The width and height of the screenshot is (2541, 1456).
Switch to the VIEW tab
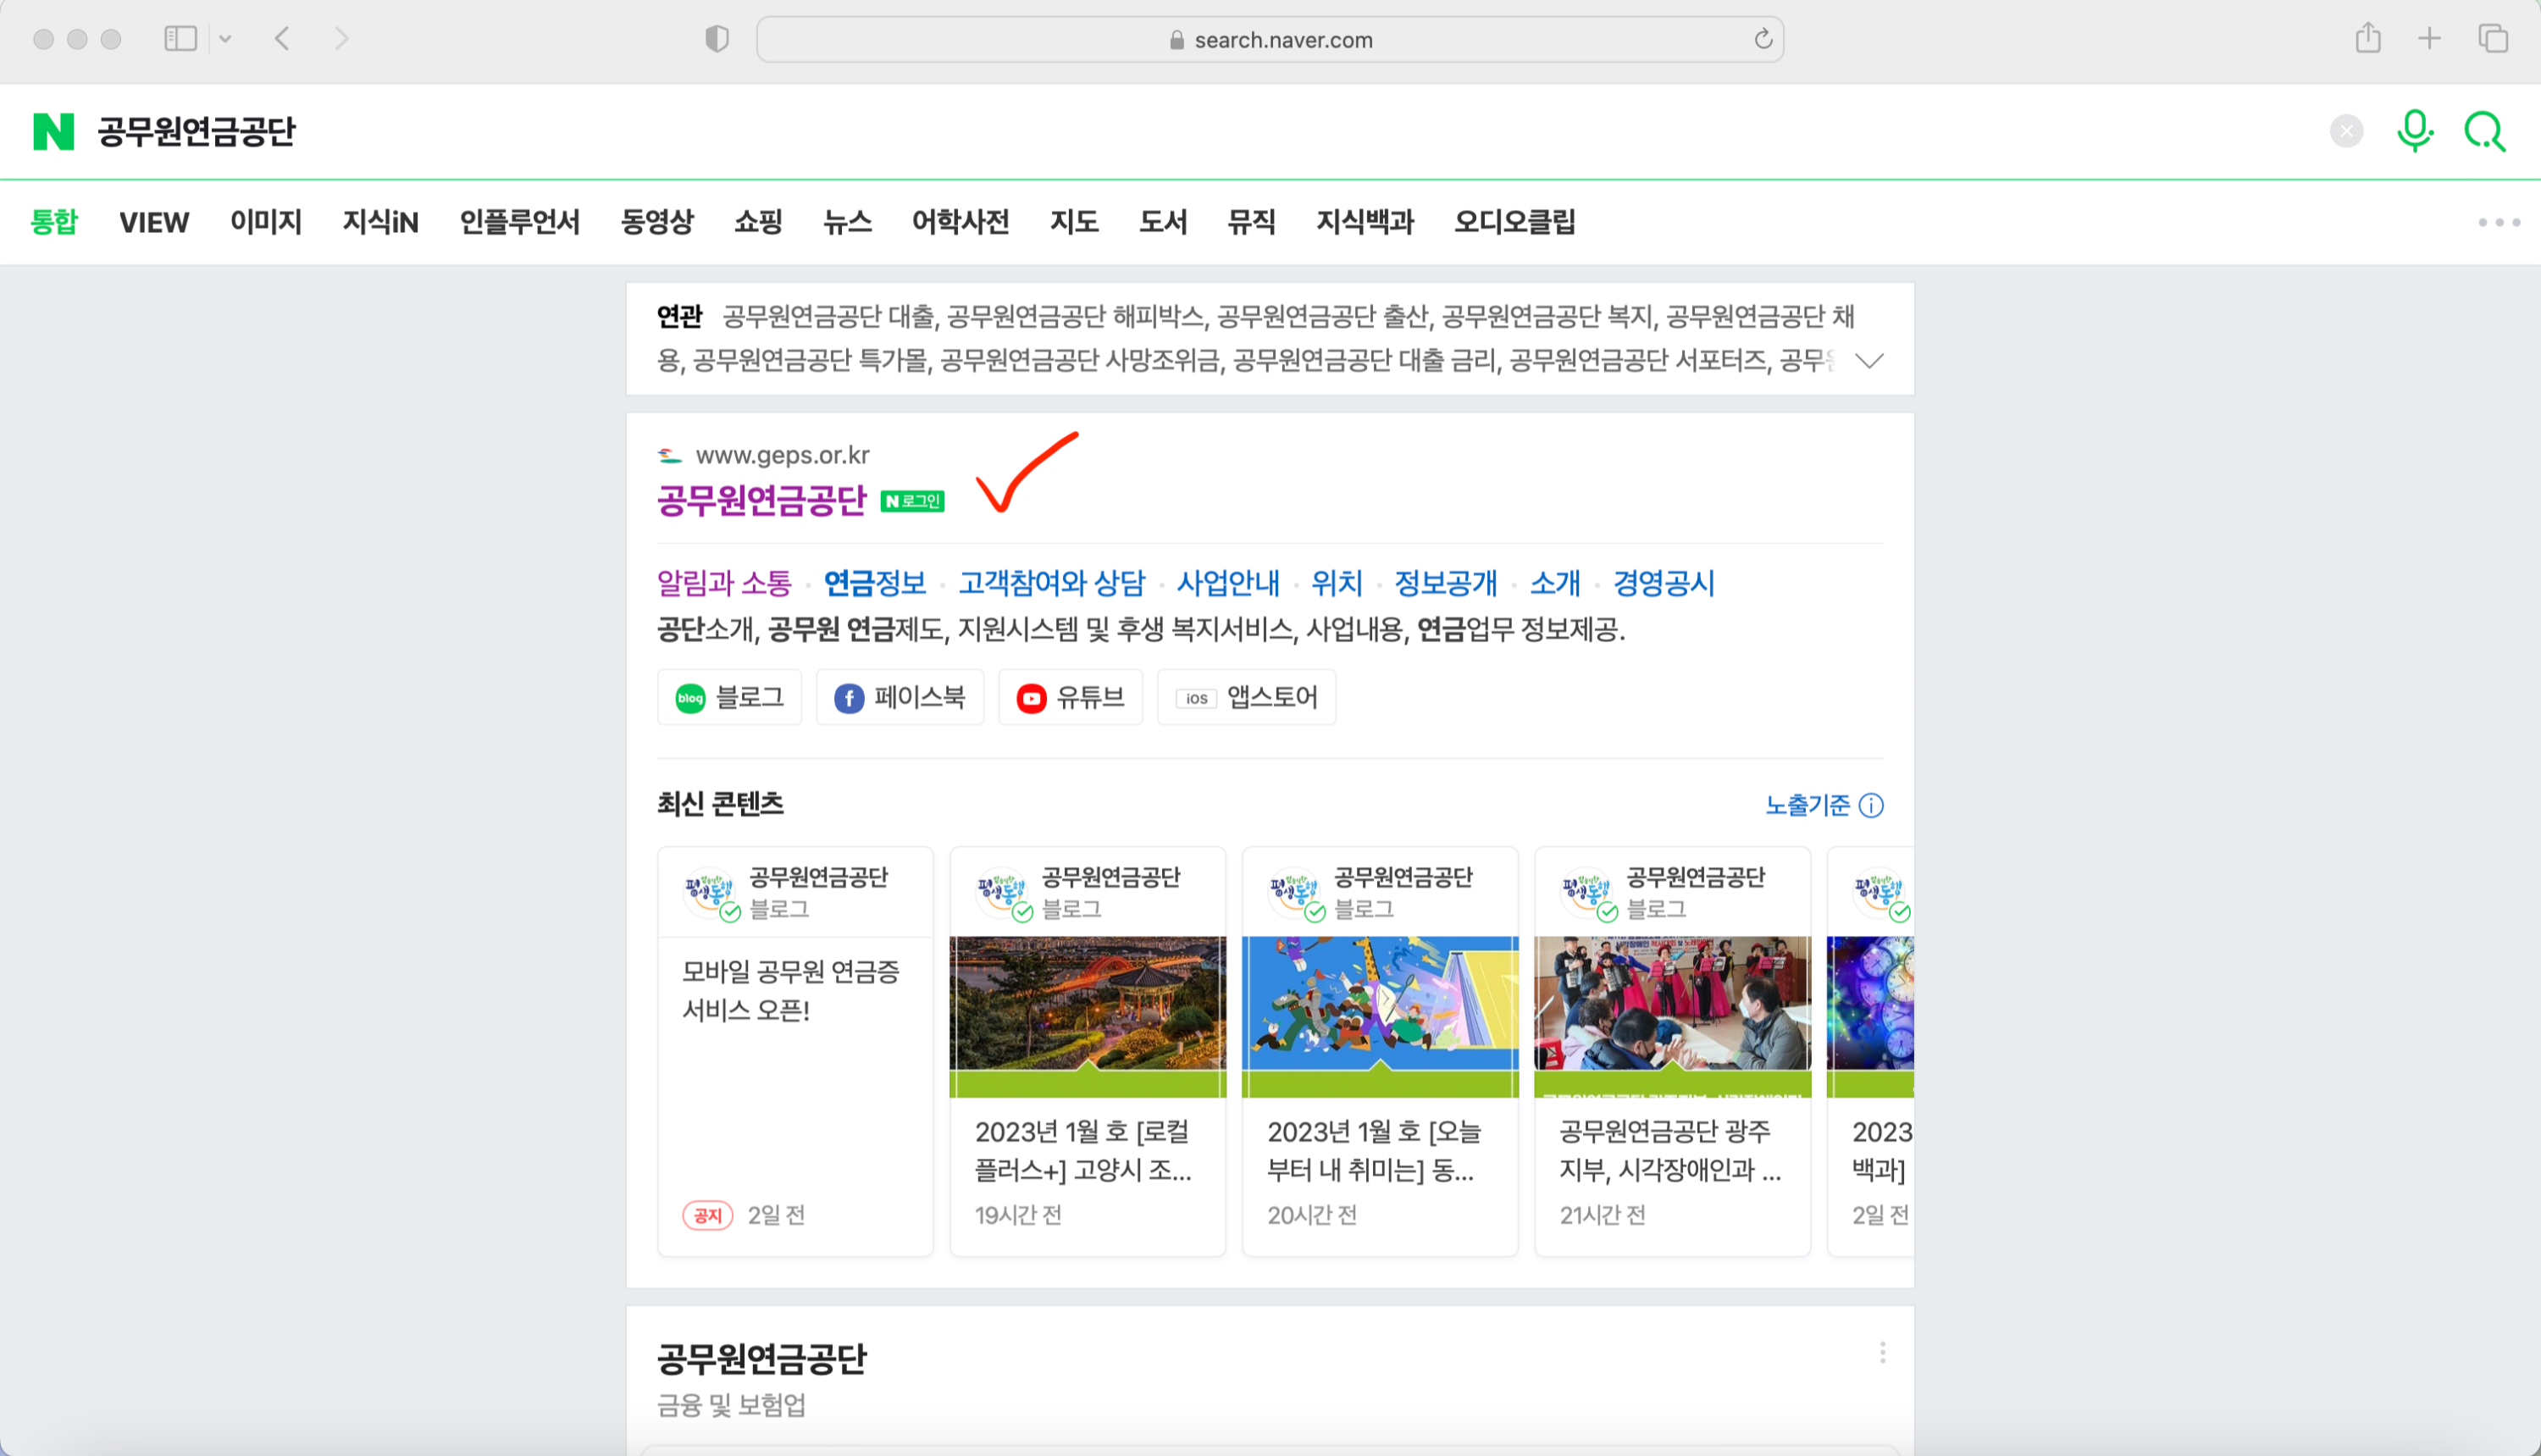click(x=154, y=222)
